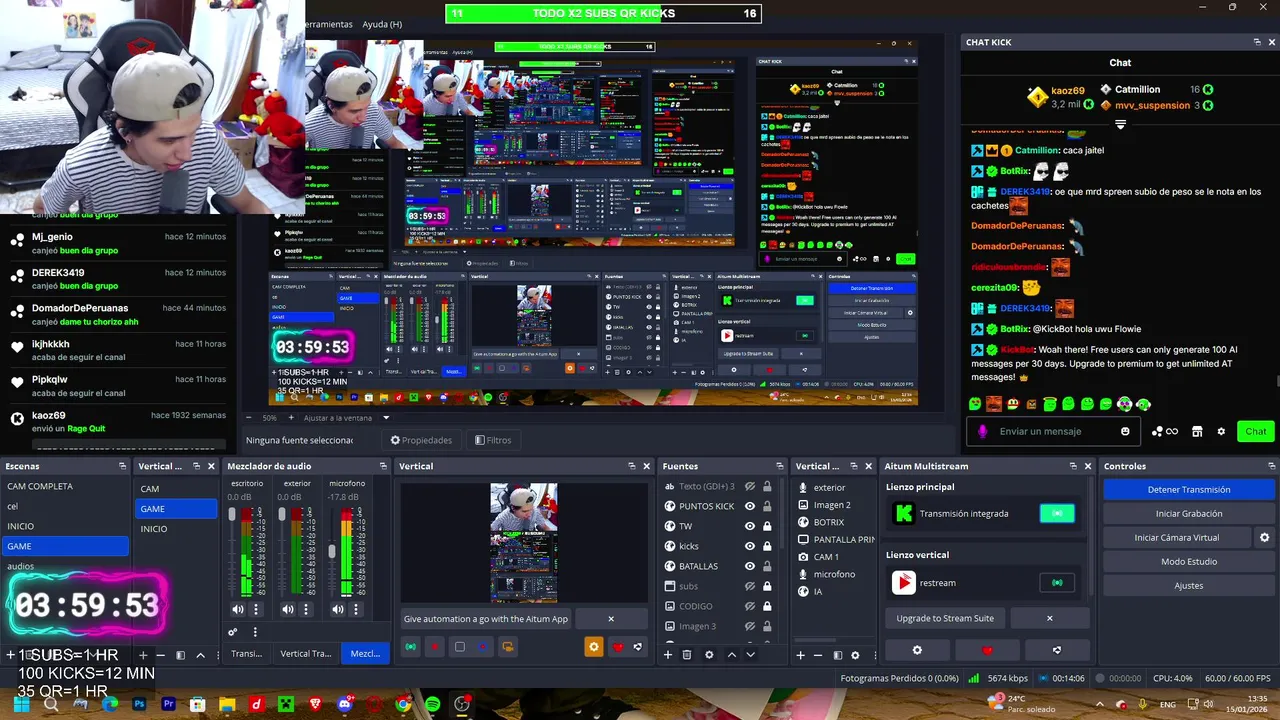This screenshot has width=1280, height=720.
Task: Open microfono channel options menu
Action: (356, 609)
